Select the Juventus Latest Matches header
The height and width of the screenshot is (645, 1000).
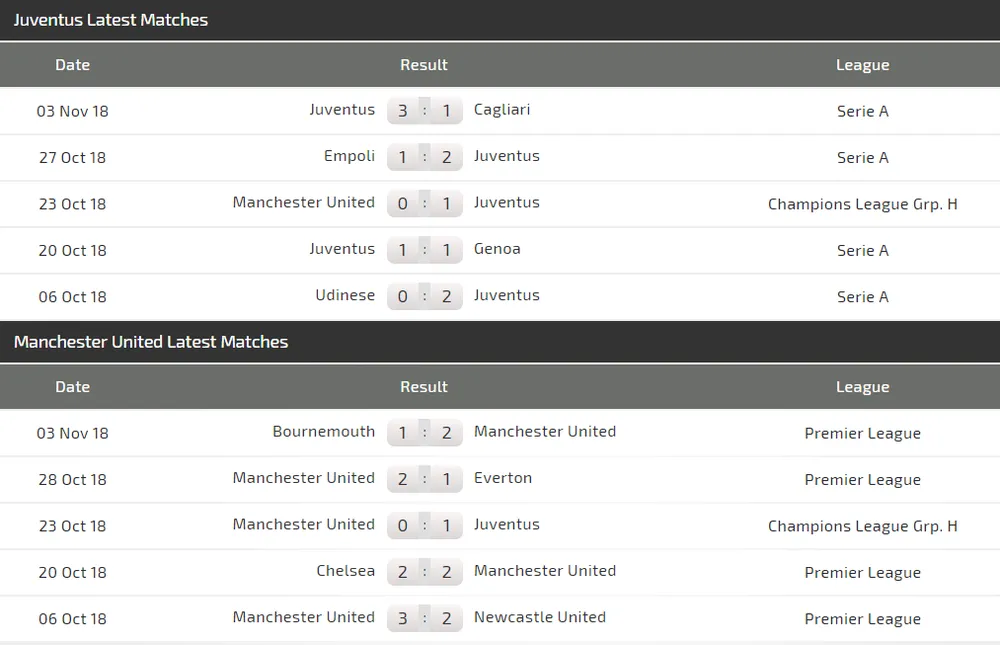tap(111, 20)
